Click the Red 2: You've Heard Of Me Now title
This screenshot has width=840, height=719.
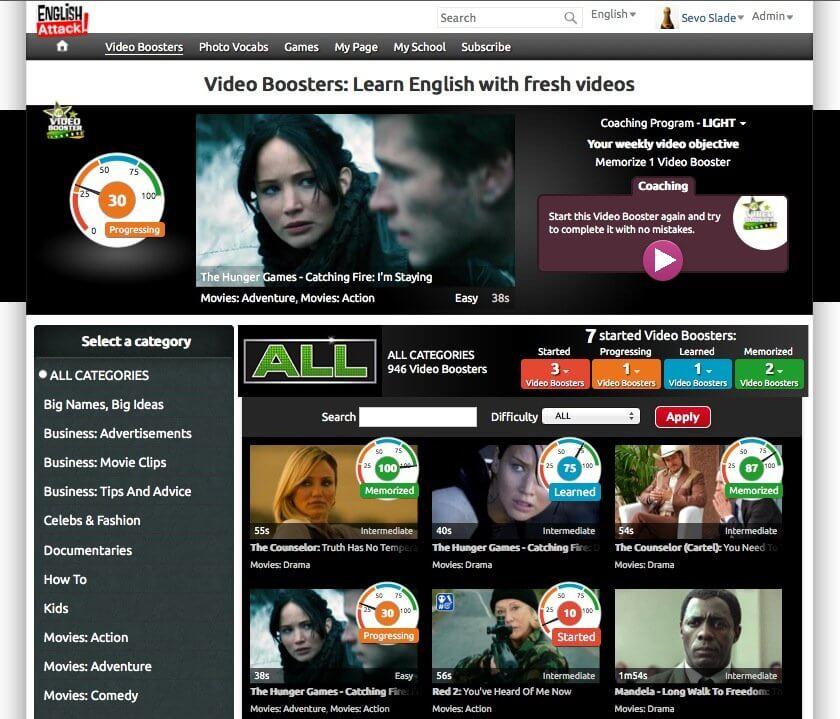501,692
